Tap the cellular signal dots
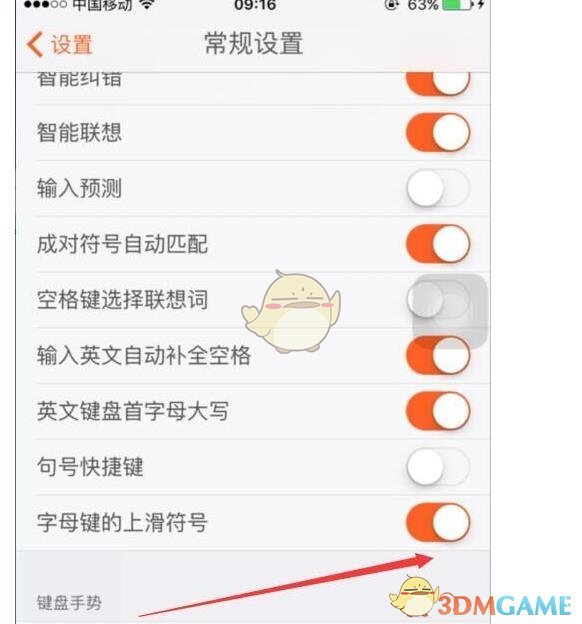The width and height of the screenshot is (582, 624). (45, 5)
